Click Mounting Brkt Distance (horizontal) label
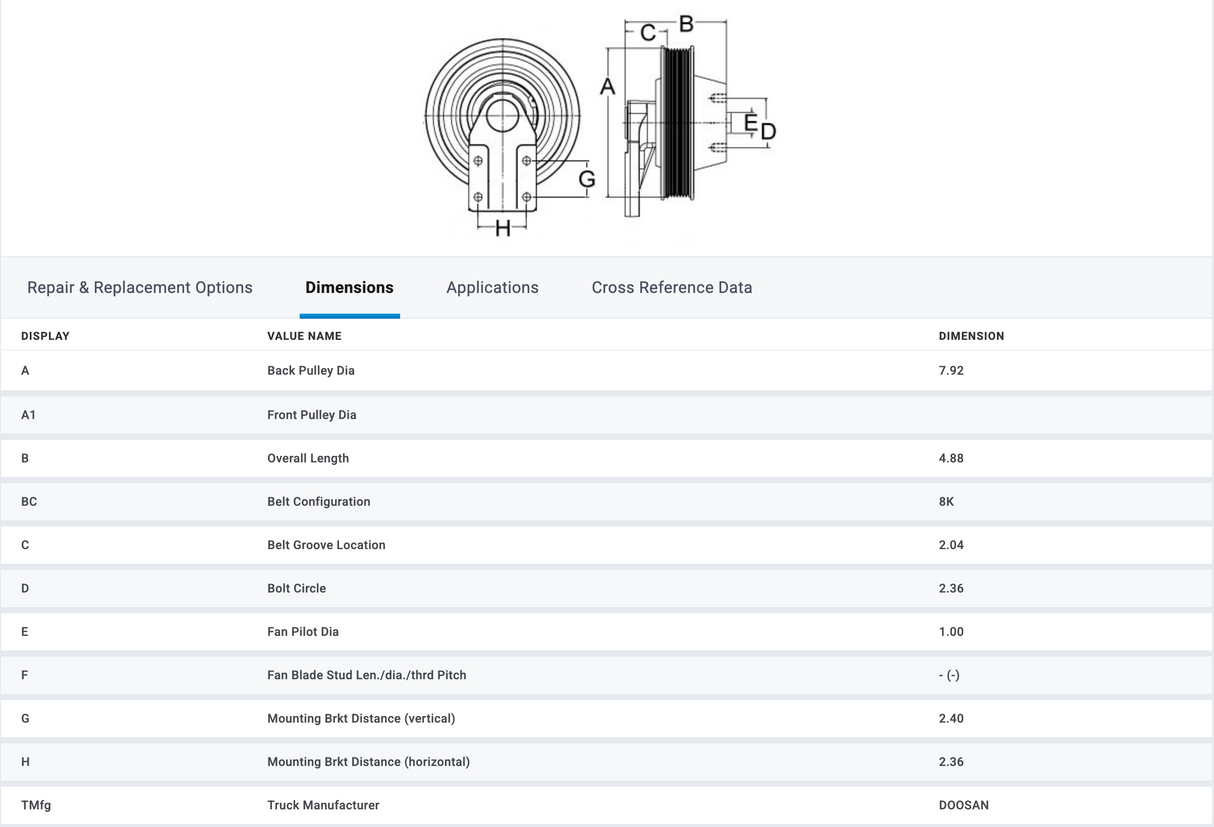Image resolution: width=1214 pixels, height=827 pixels. [x=369, y=762]
